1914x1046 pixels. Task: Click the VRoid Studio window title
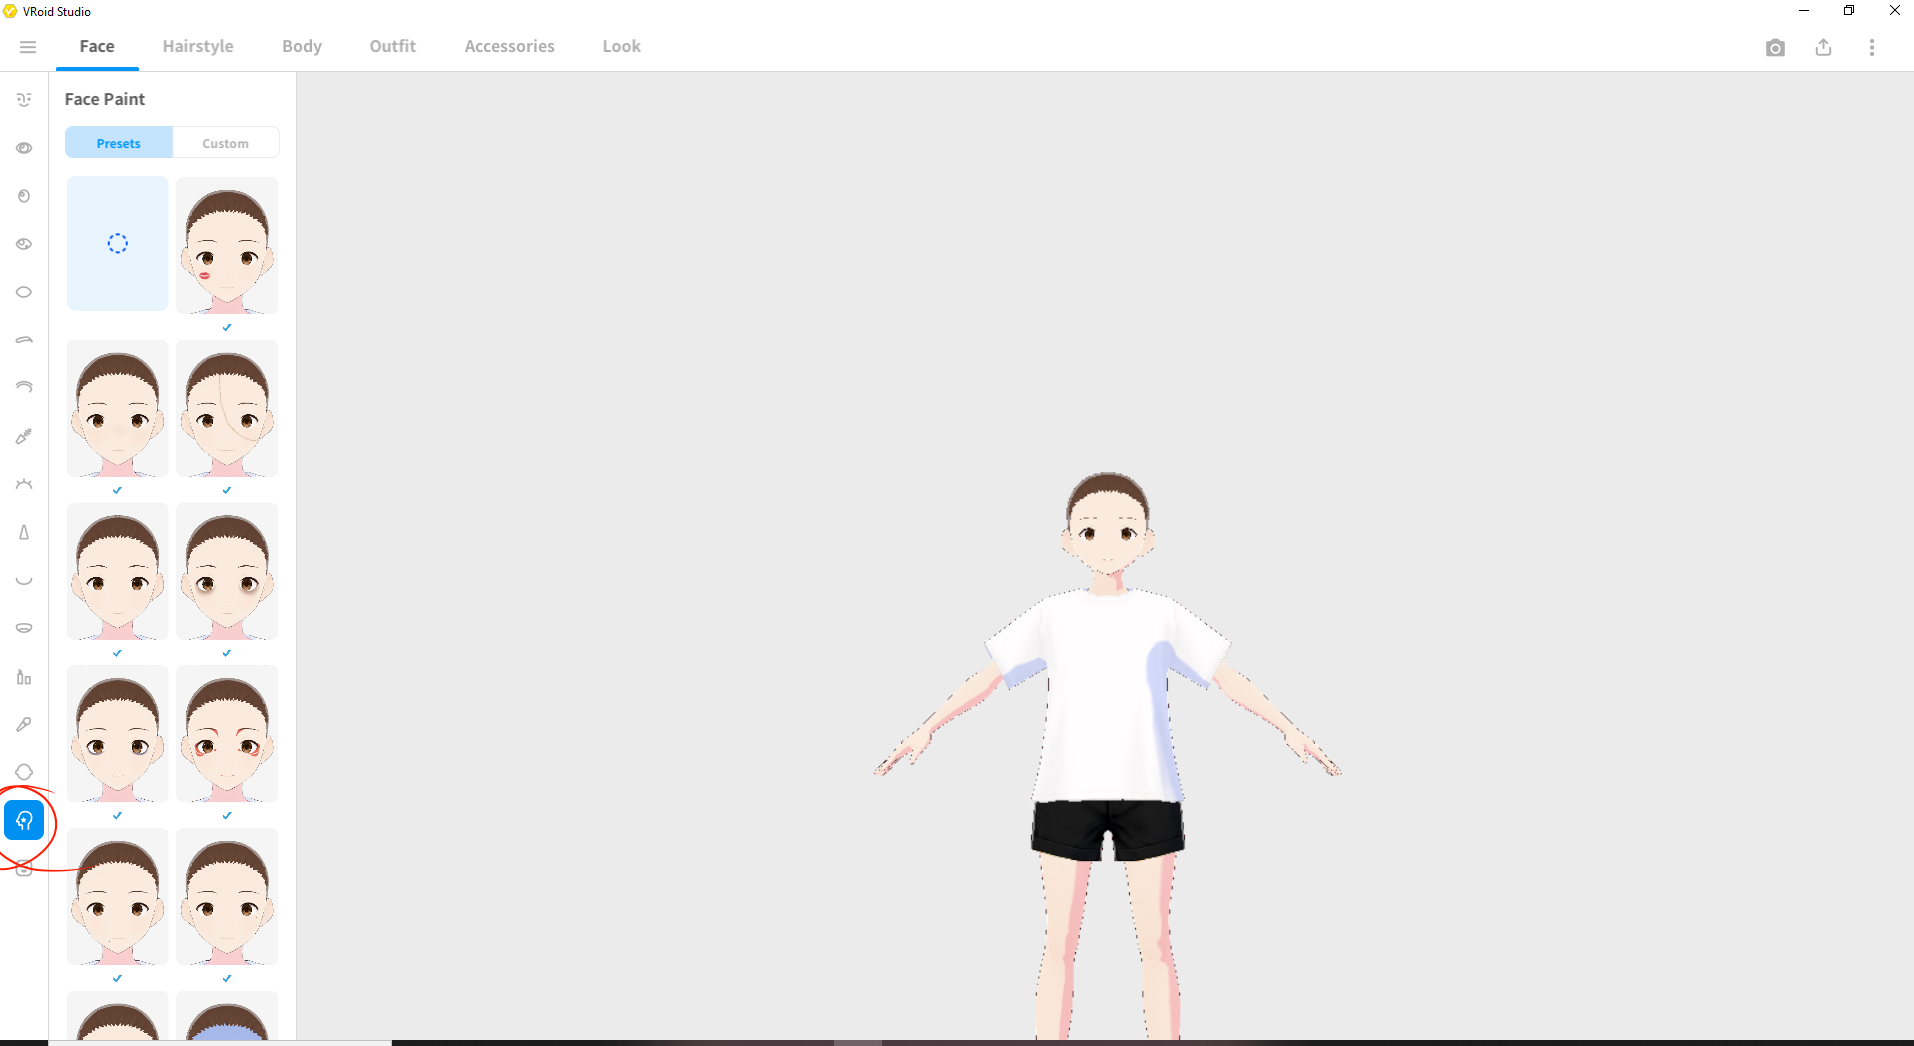[x=57, y=11]
